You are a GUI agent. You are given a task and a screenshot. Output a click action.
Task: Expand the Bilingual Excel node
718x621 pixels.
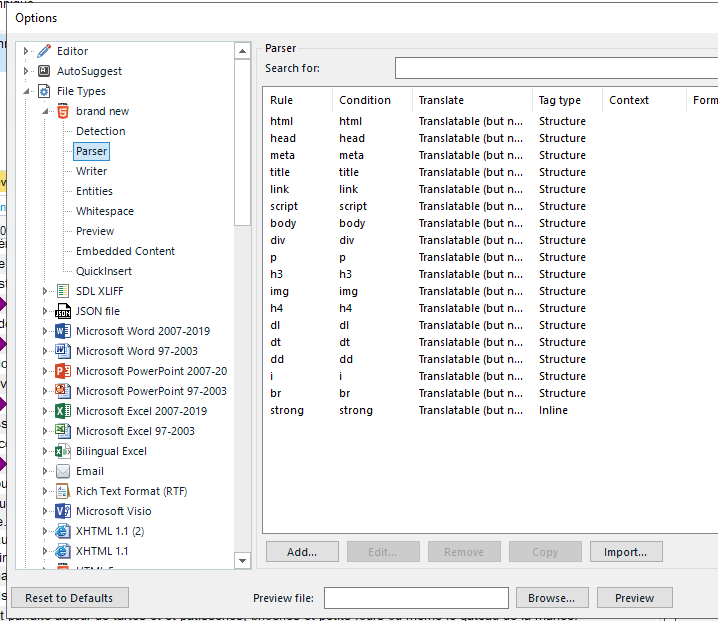click(45, 451)
